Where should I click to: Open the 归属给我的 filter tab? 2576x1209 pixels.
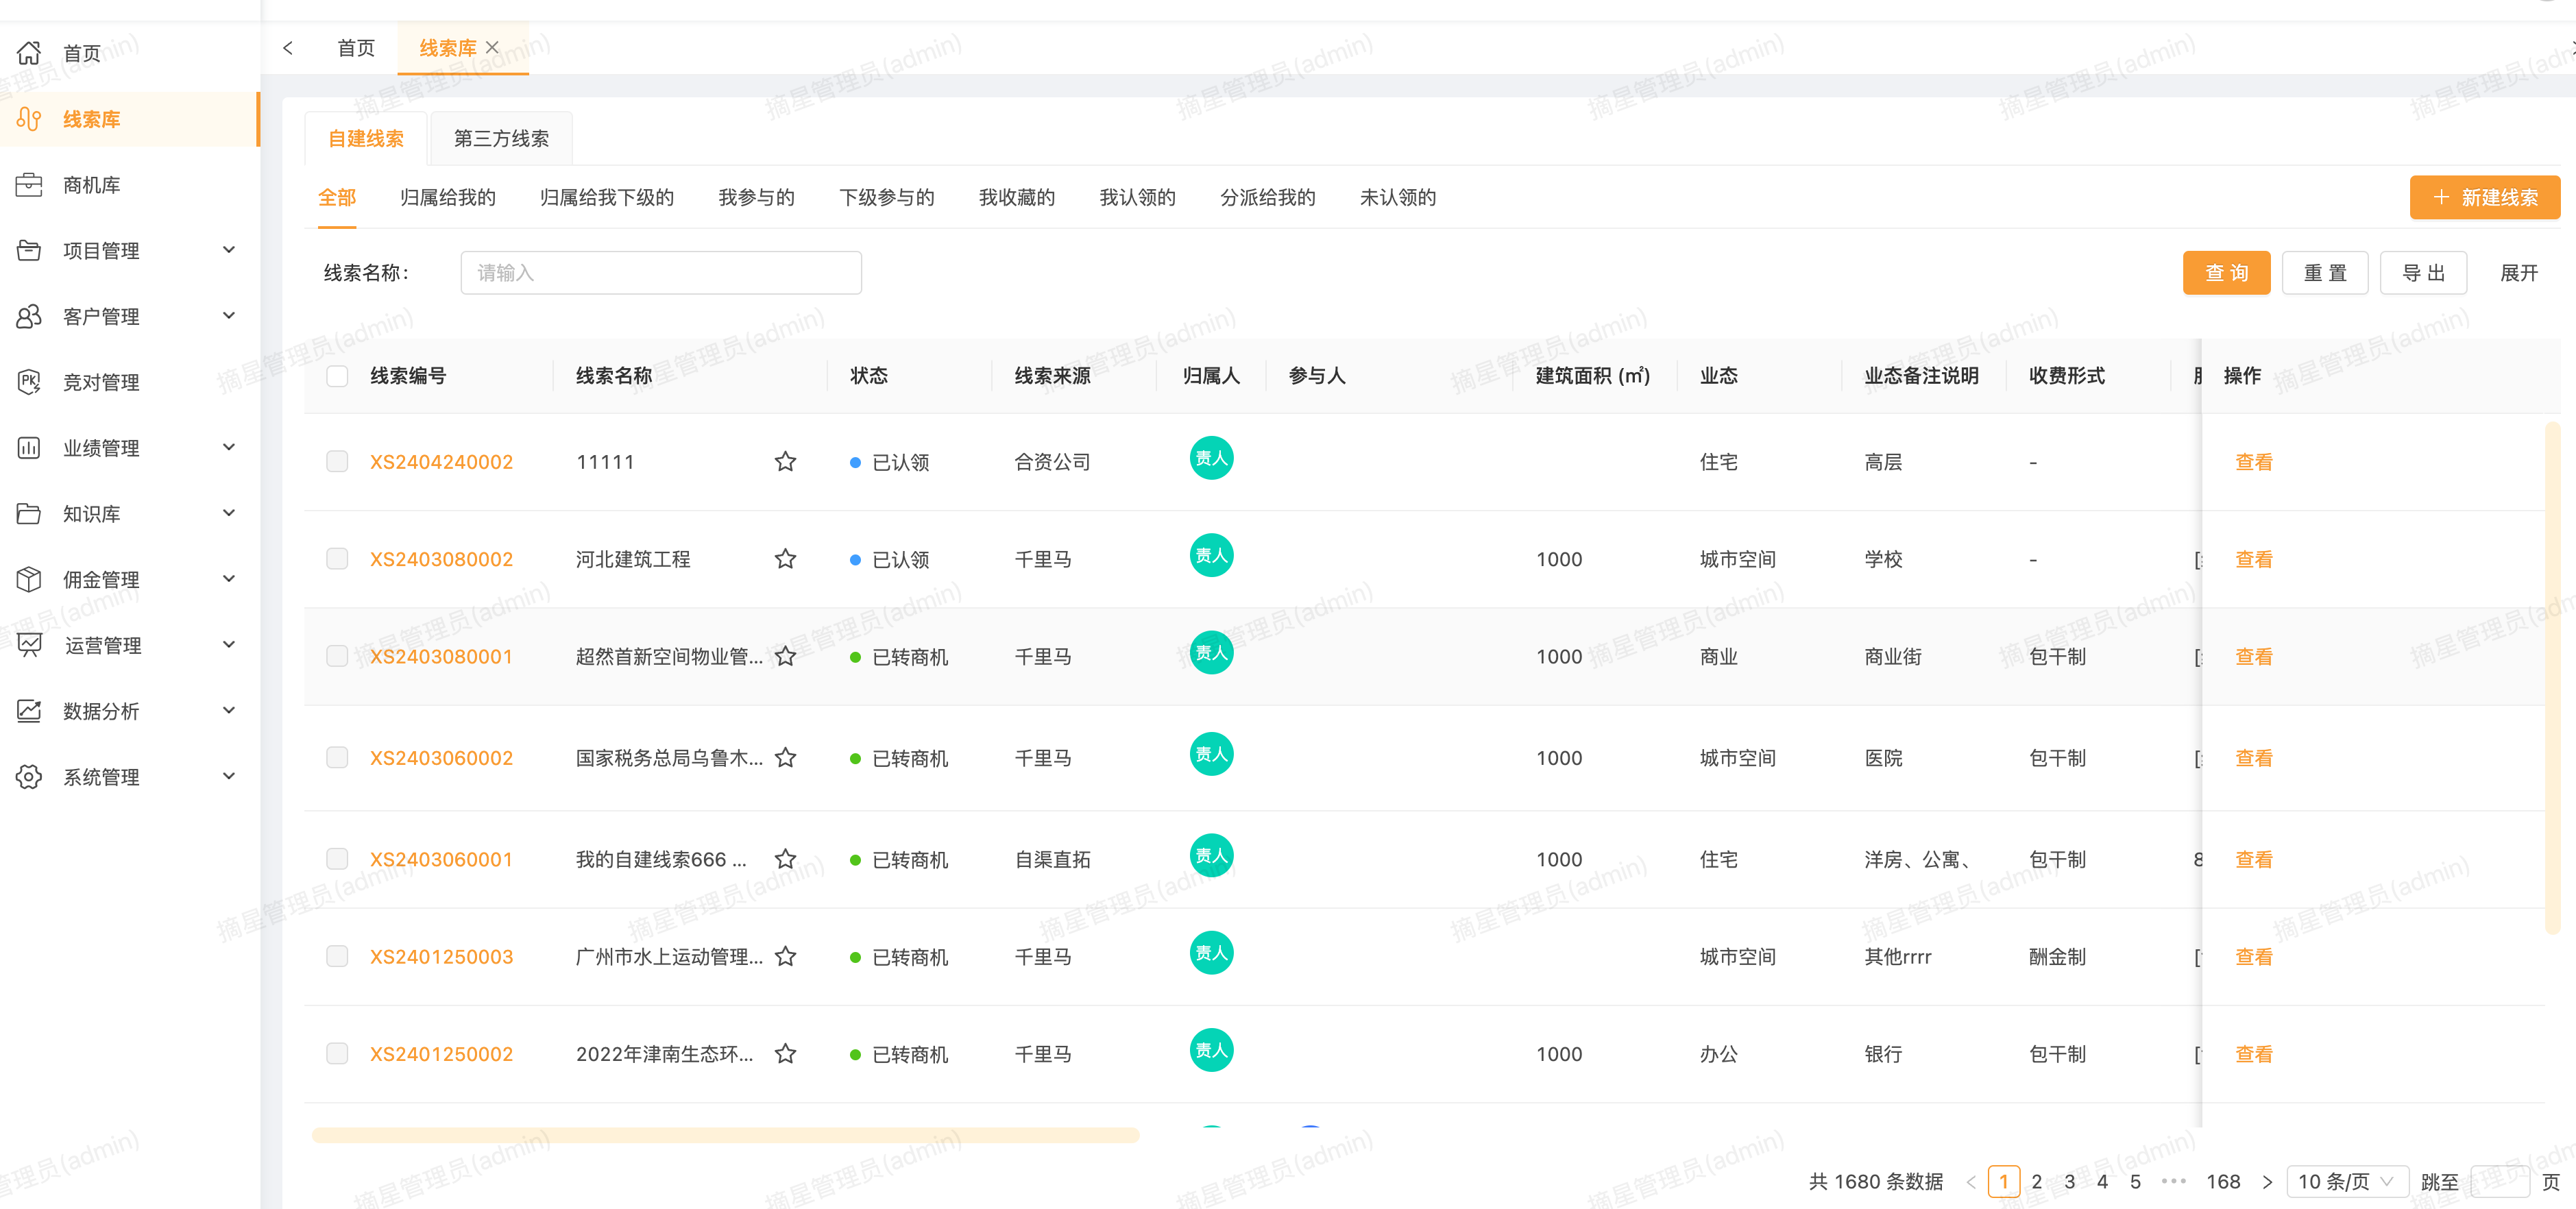pos(448,197)
